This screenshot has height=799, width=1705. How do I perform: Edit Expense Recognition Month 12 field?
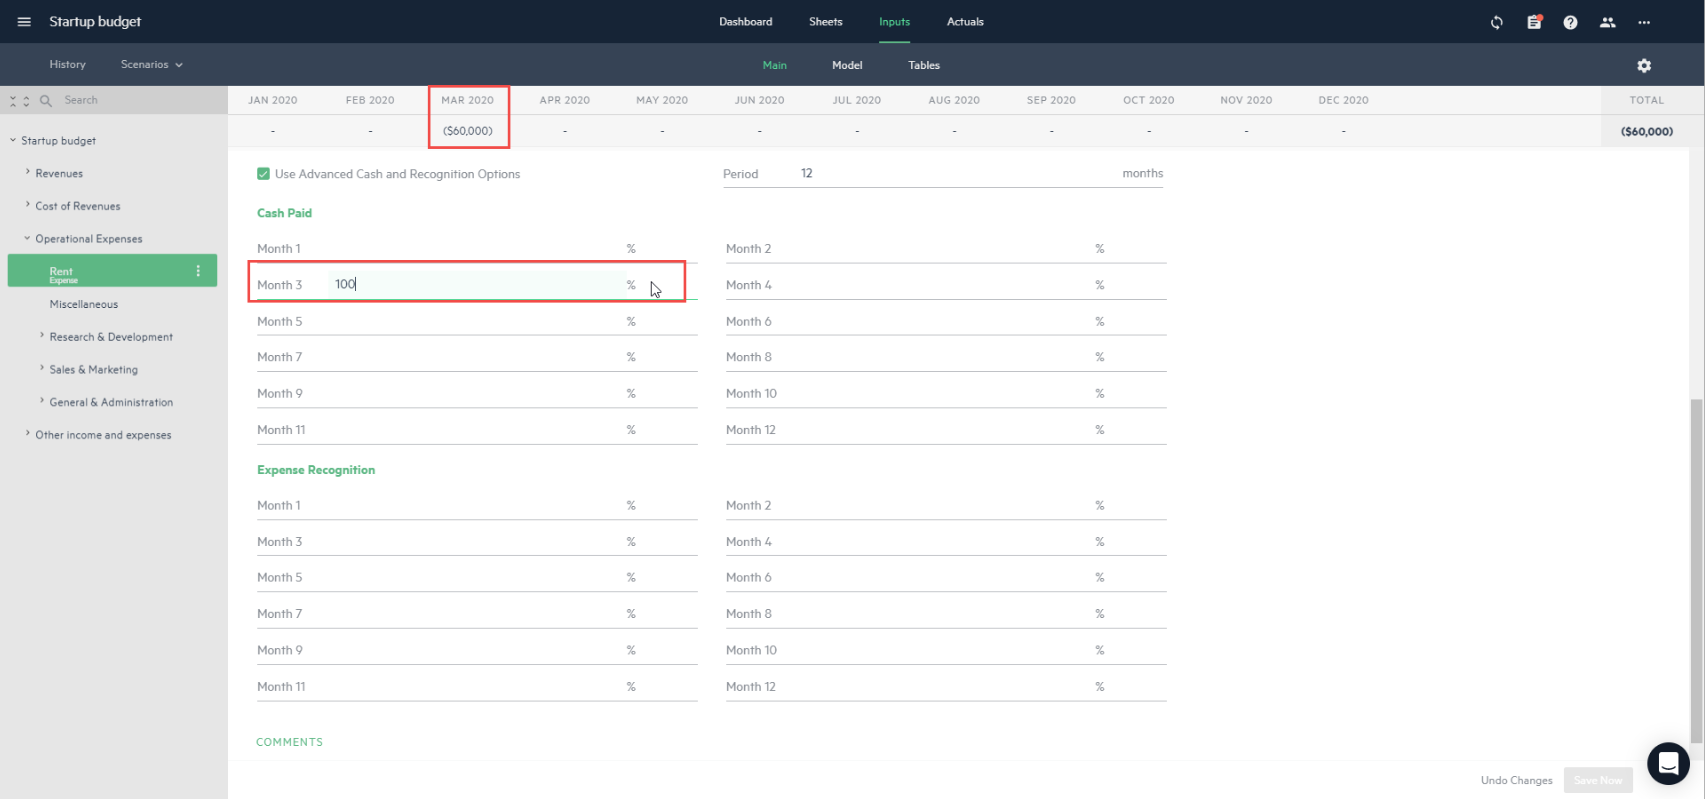click(x=946, y=687)
